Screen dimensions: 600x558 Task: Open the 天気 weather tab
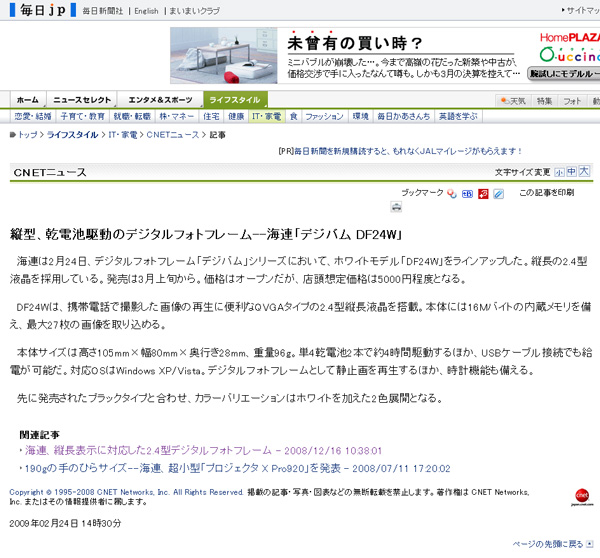click(x=514, y=101)
